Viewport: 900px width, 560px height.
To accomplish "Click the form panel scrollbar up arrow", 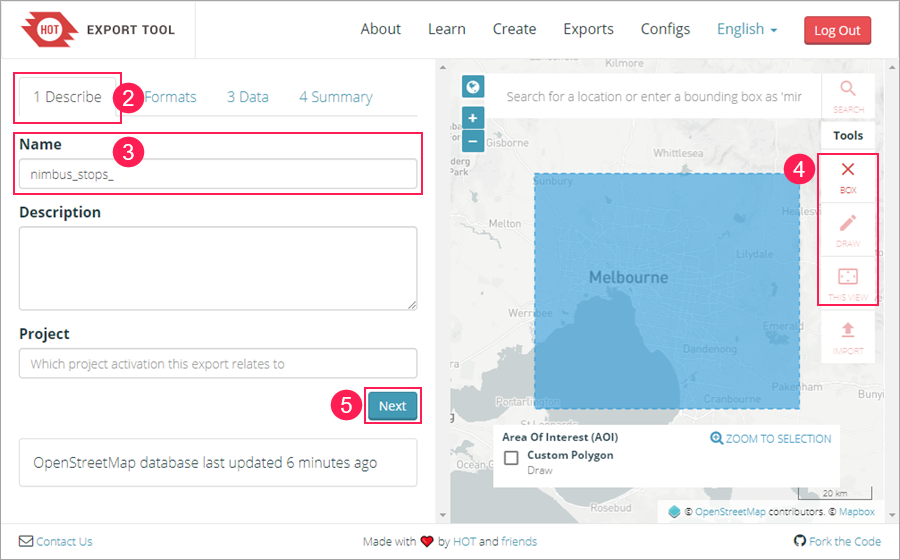I will point(443,67).
